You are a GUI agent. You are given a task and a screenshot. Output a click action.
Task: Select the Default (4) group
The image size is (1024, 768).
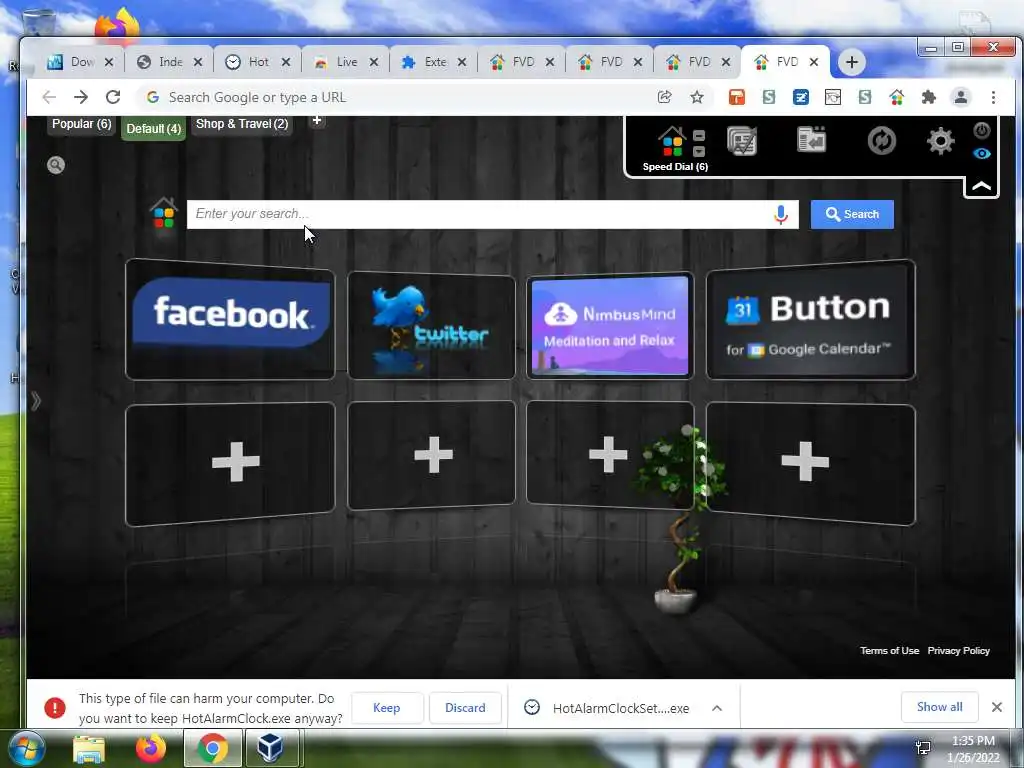tap(153, 129)
